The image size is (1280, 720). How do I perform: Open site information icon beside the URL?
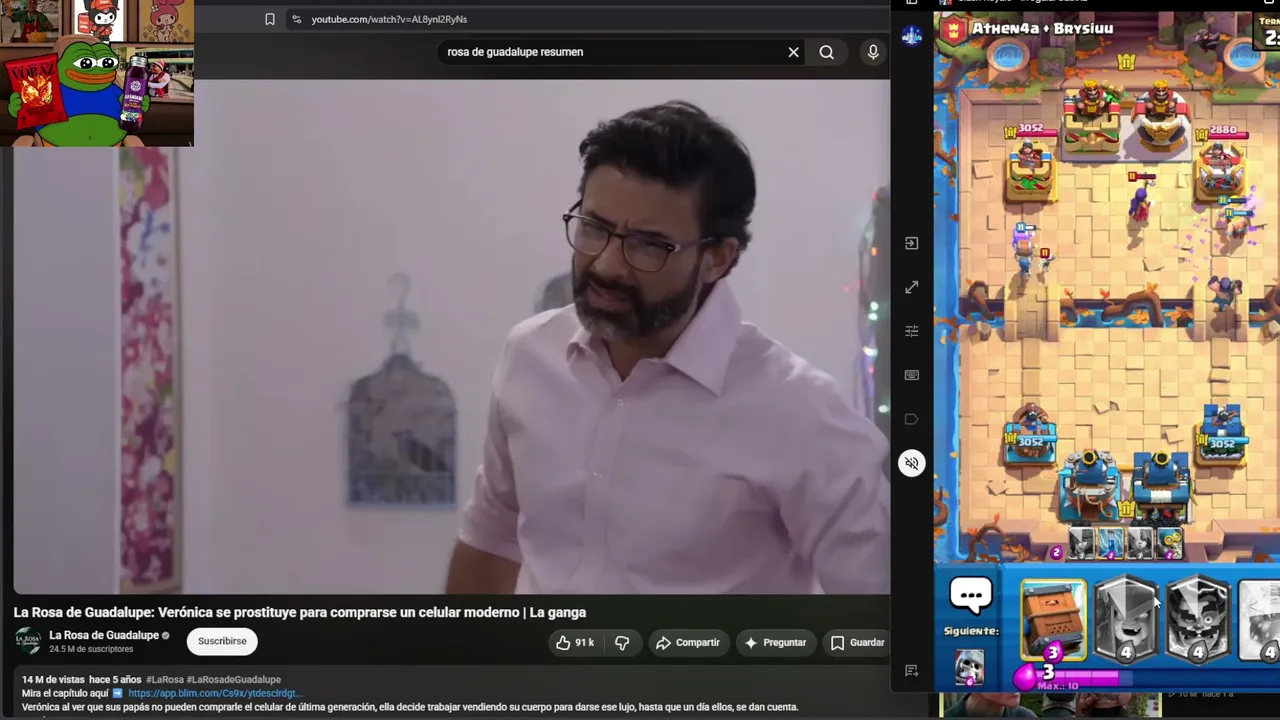point(296,19)
